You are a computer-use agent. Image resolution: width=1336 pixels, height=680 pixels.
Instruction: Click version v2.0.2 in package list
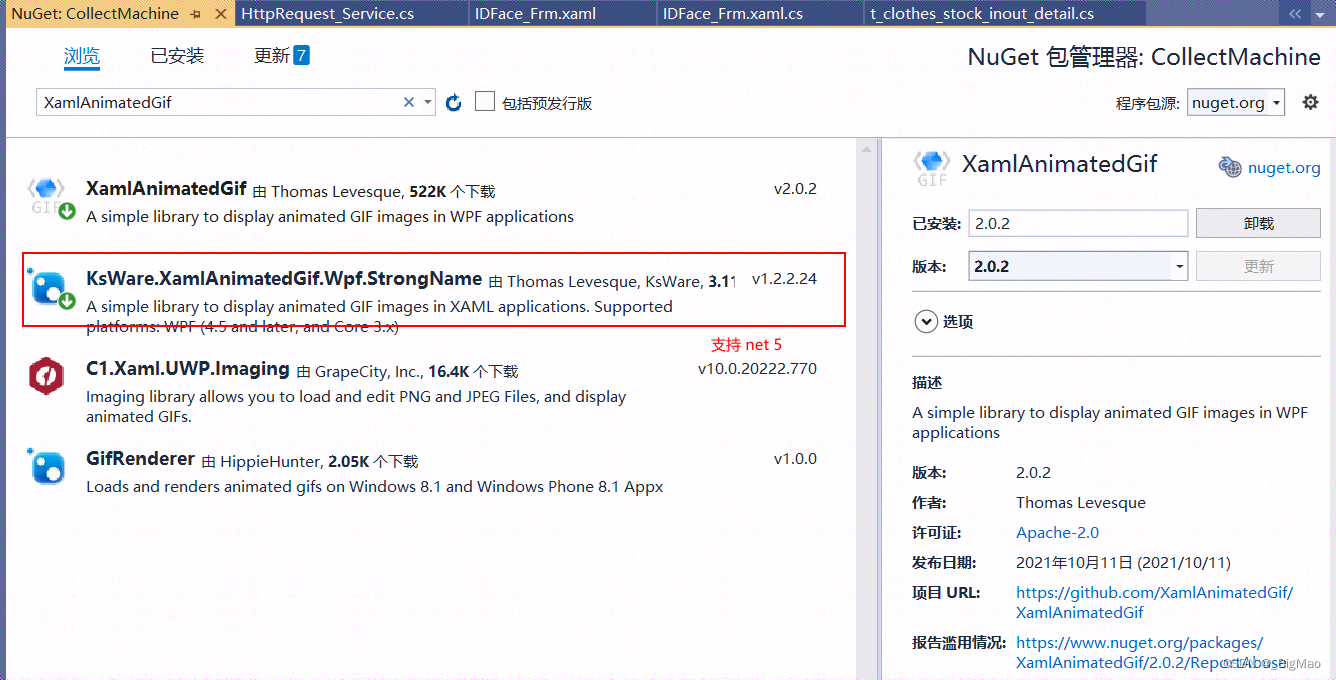(795, 189)
